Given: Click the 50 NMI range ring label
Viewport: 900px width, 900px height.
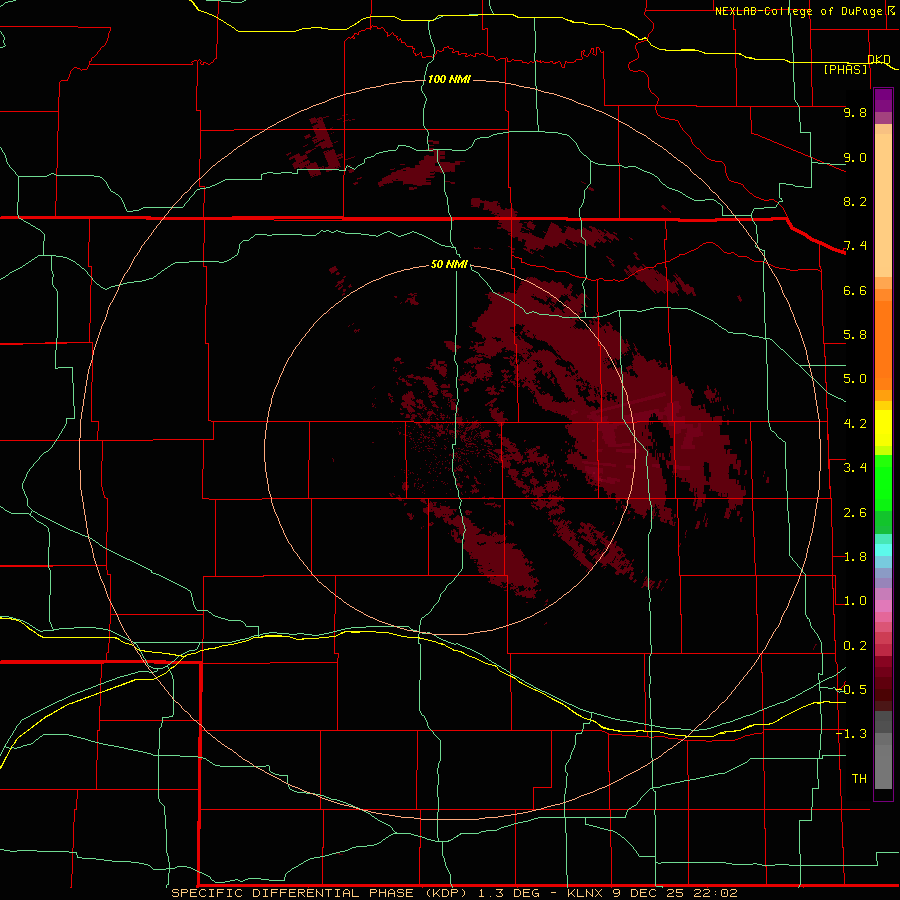Looking at the screenshot, I should (x=449, y=264).
